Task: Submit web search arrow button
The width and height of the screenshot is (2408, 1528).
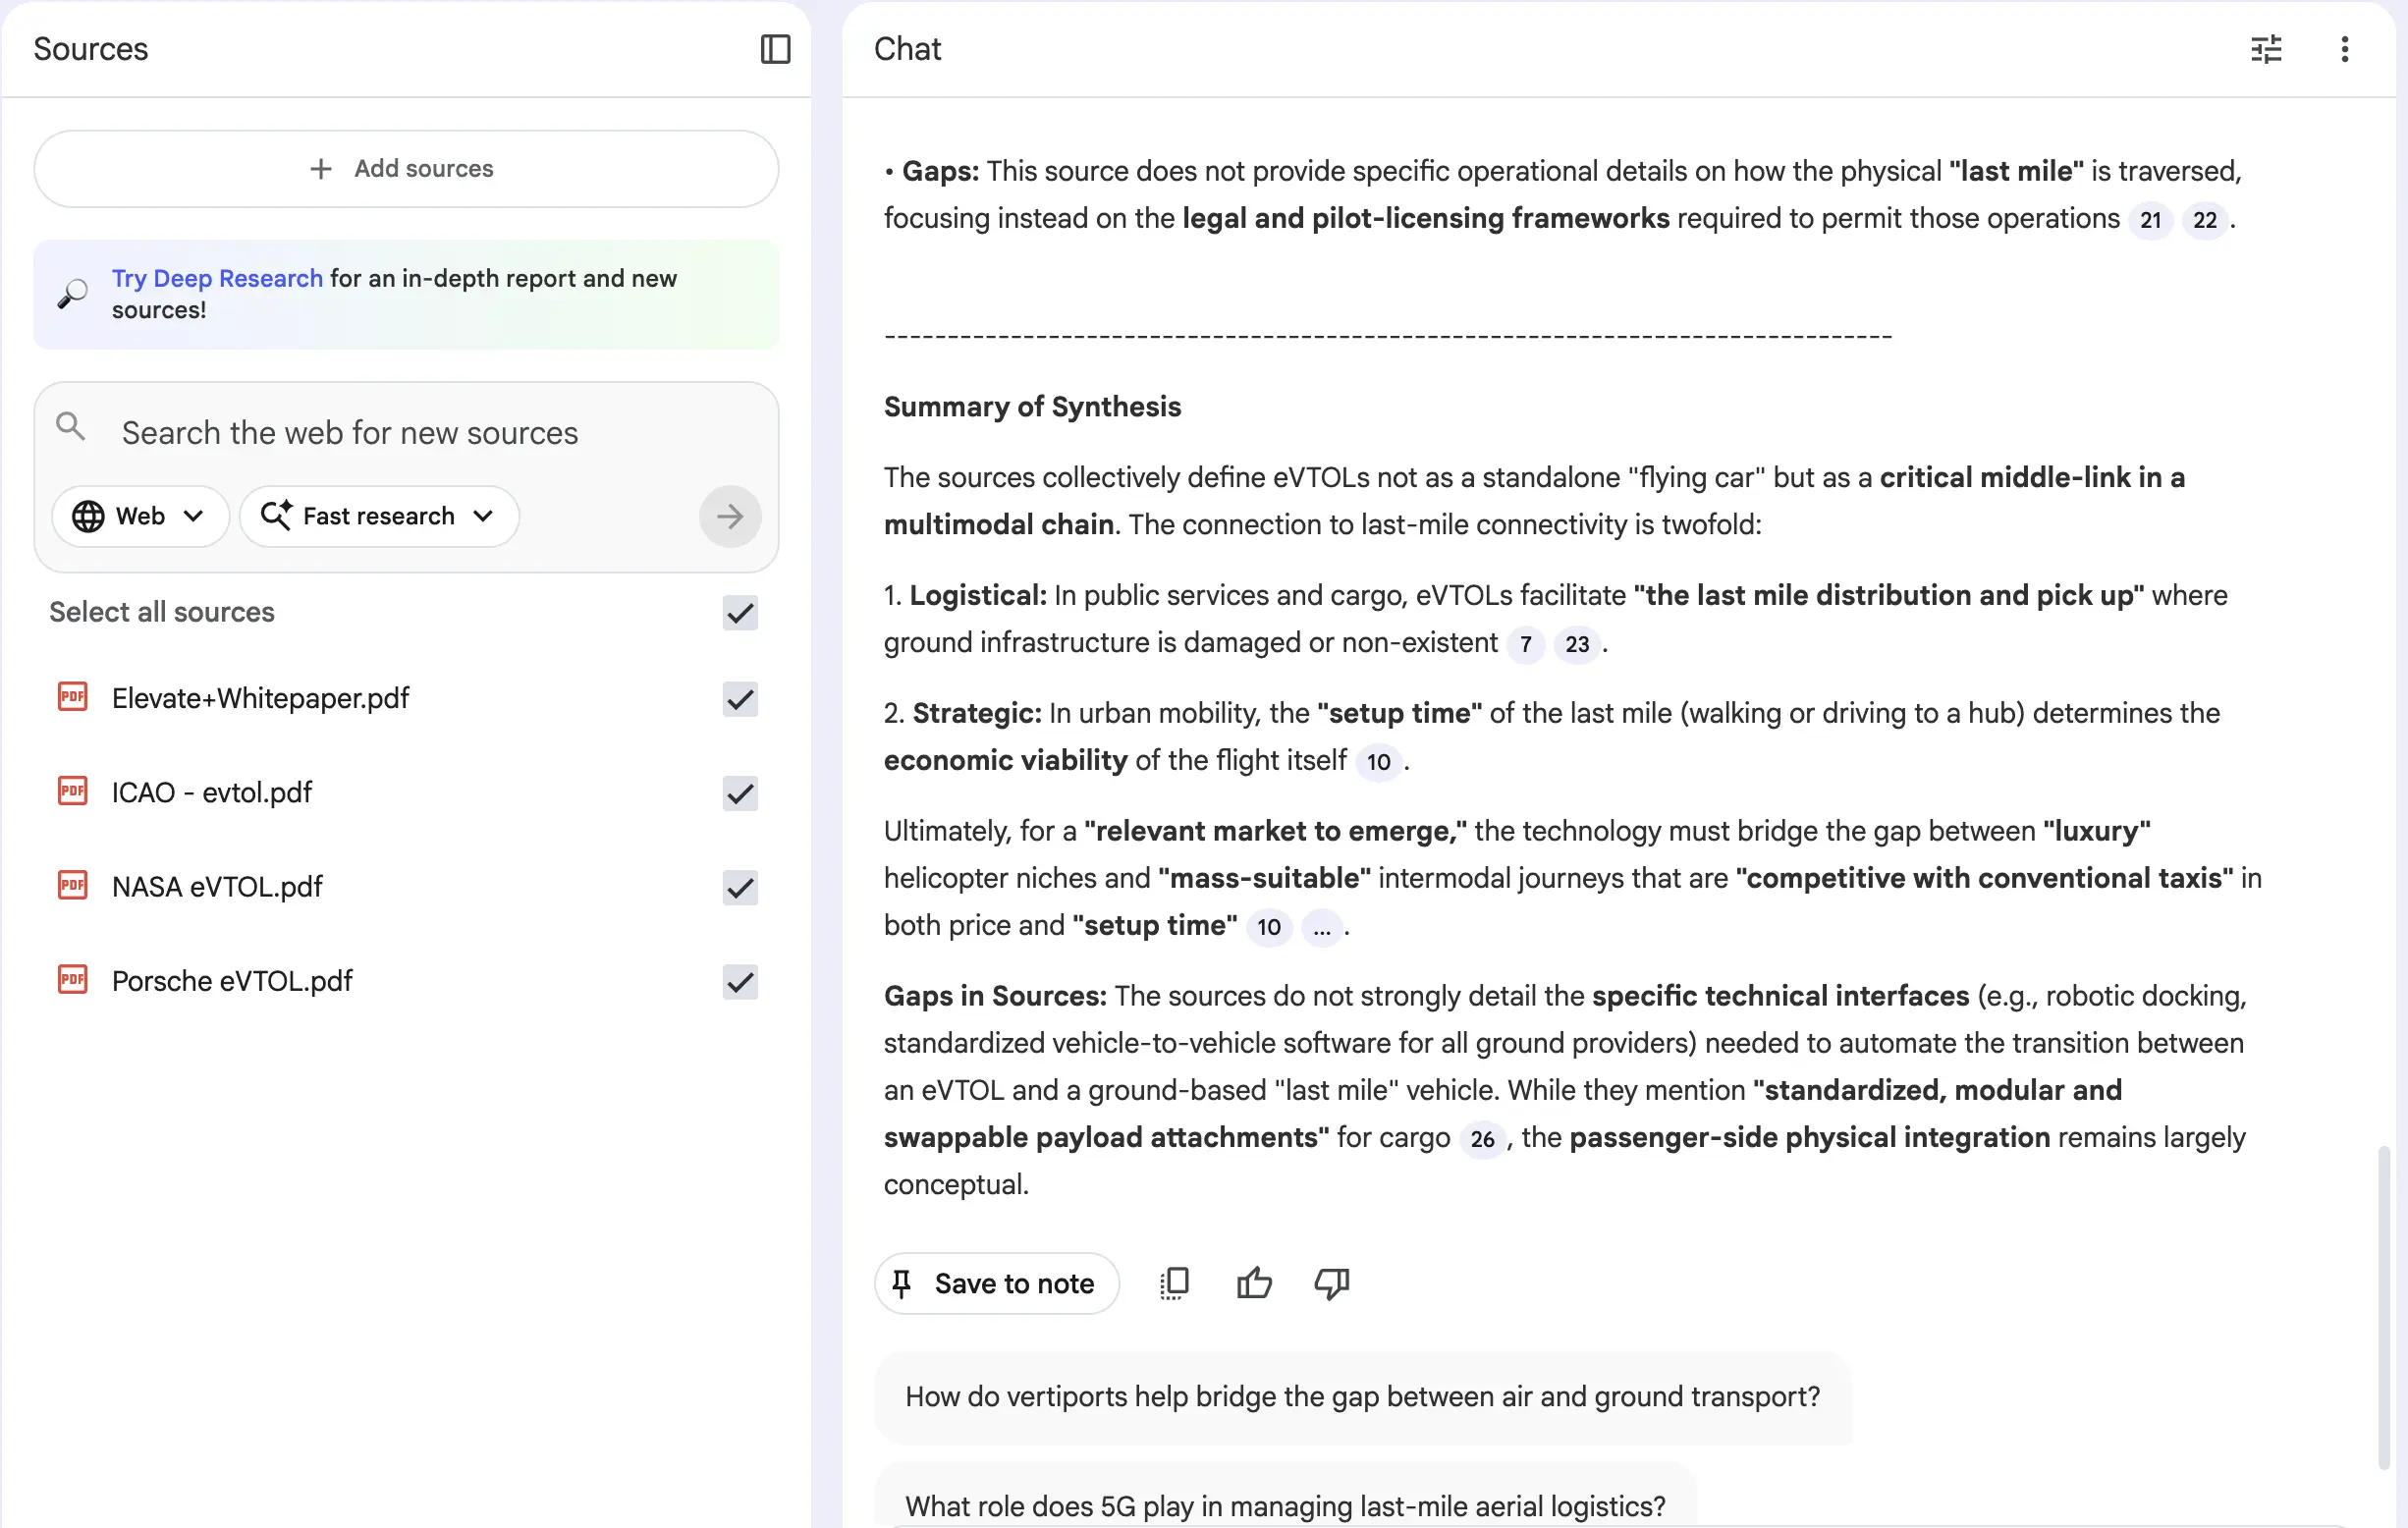Action: click(x=729, y=516)
